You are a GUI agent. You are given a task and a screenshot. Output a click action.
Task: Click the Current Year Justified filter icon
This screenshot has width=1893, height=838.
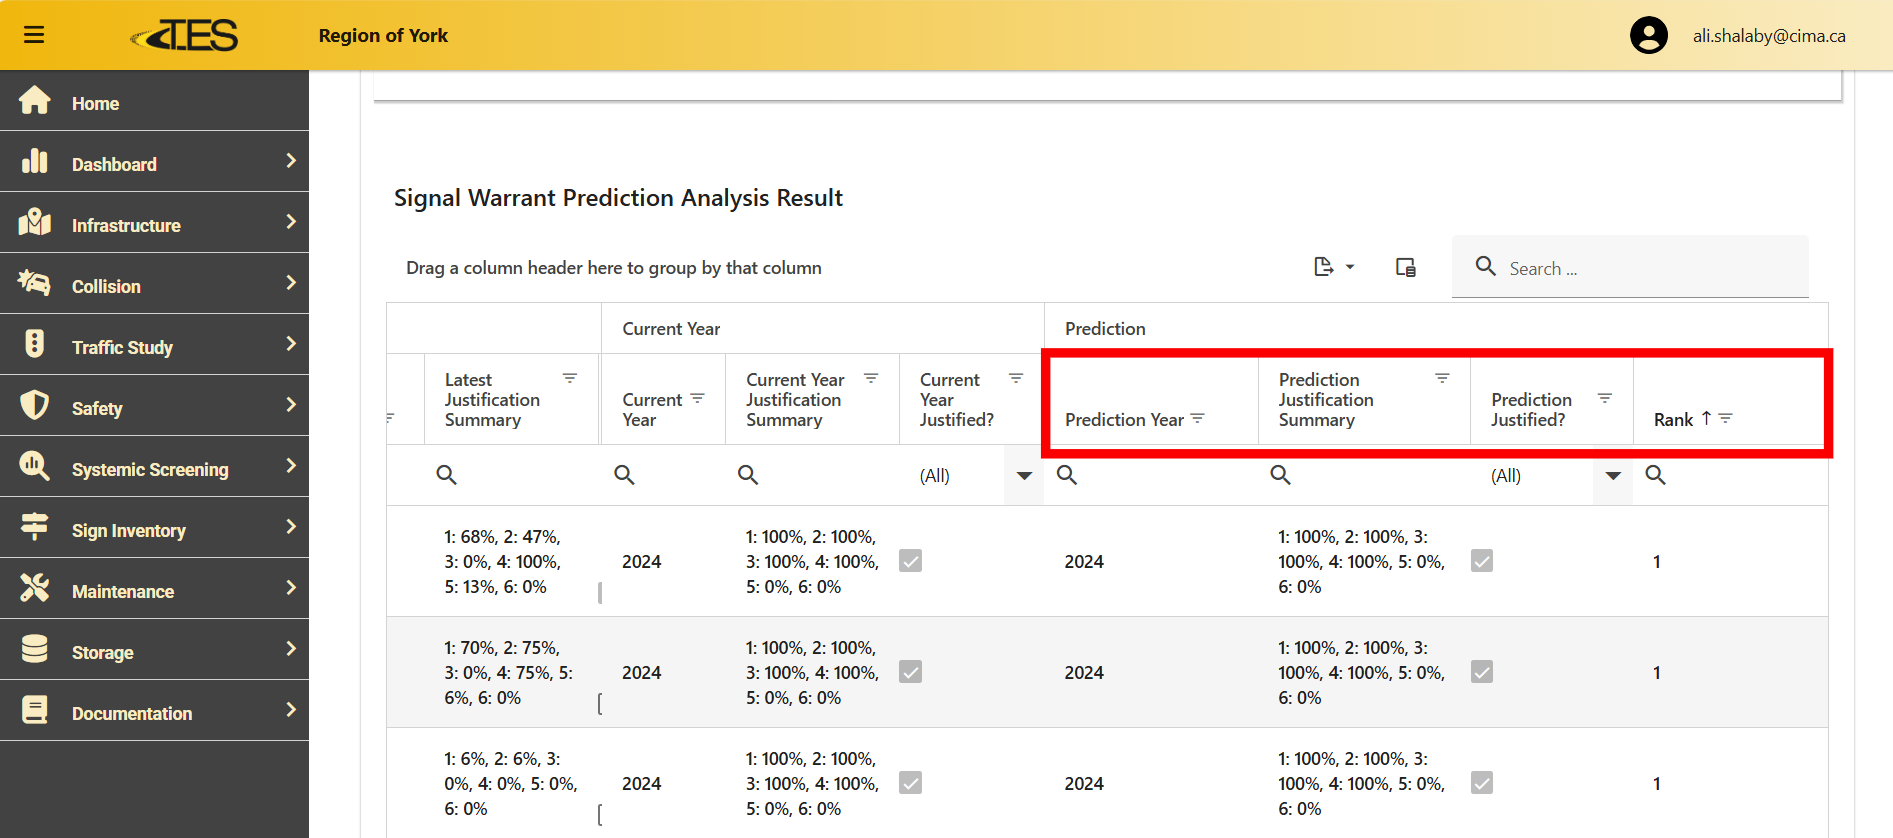tap(1016, 378)
